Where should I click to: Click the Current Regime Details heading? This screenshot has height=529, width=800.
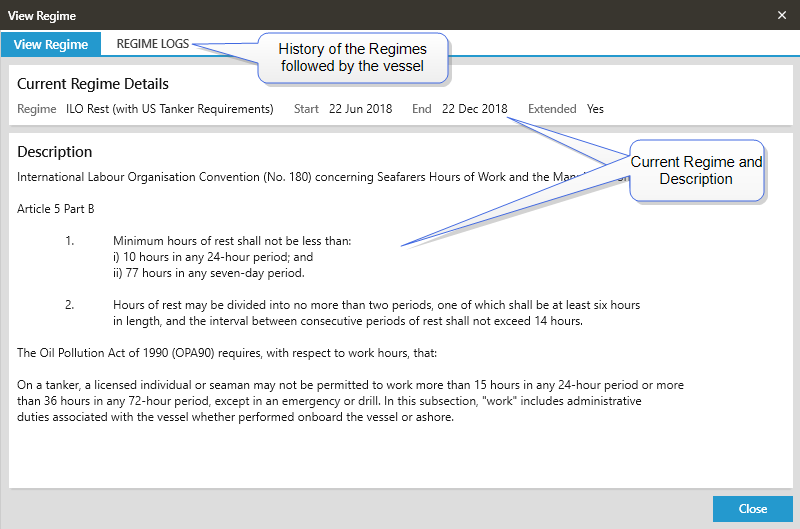[93, 84]
